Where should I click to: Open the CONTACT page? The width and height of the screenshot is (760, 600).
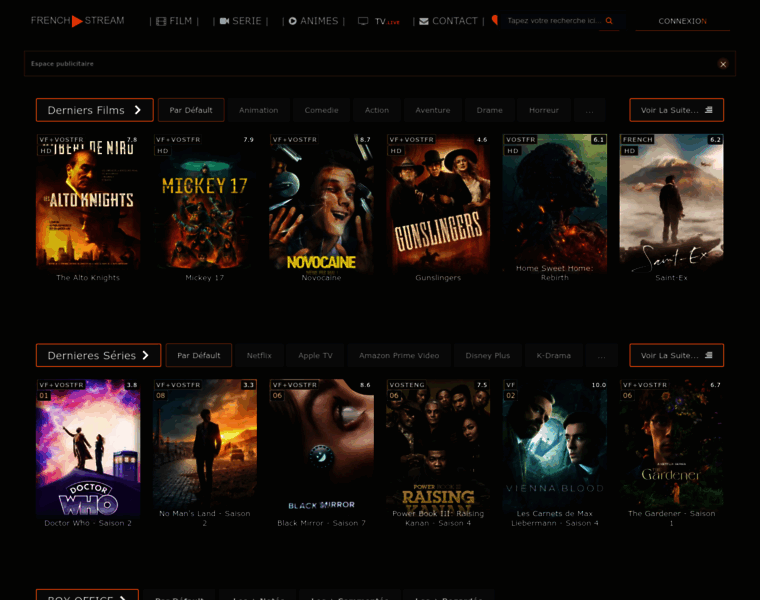pos(448,21)
